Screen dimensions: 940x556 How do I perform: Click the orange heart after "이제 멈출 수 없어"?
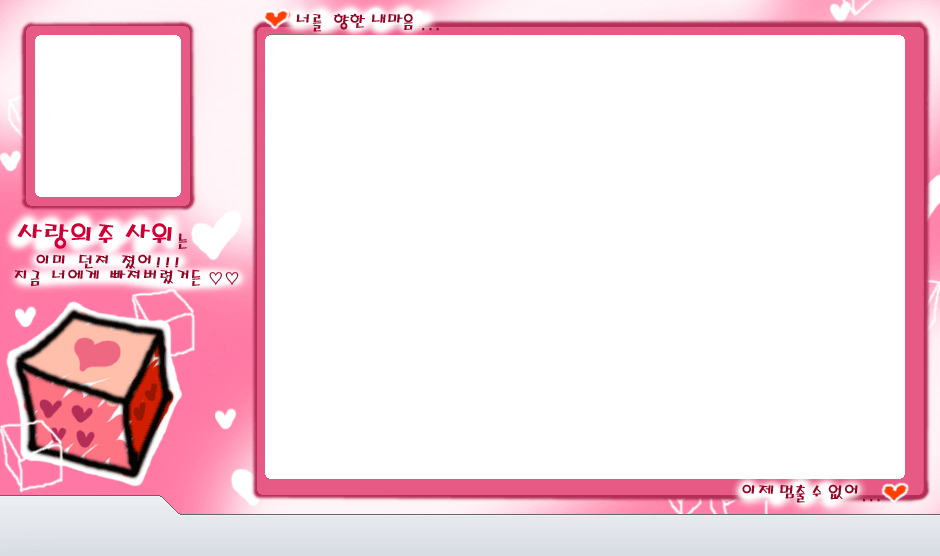[x=896, y=492]
